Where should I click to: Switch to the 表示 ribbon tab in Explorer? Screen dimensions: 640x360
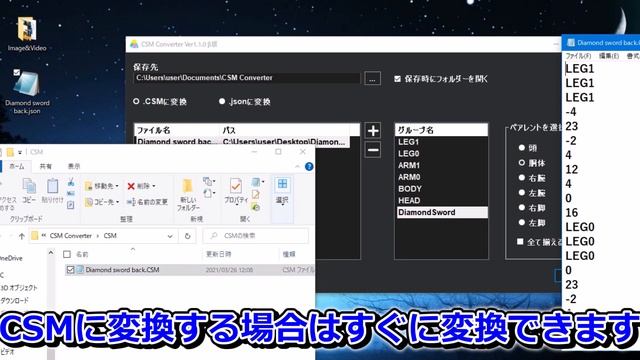[74, 166]
